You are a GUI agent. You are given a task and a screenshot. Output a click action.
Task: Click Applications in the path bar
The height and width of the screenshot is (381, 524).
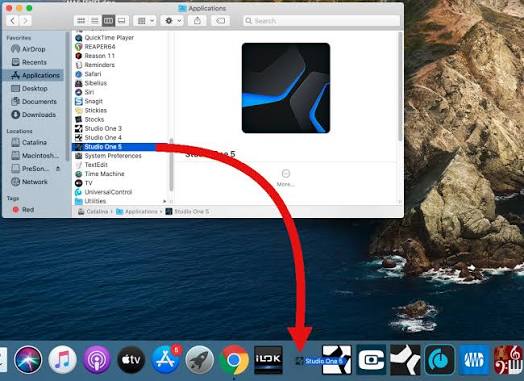(x=137, y=212)
